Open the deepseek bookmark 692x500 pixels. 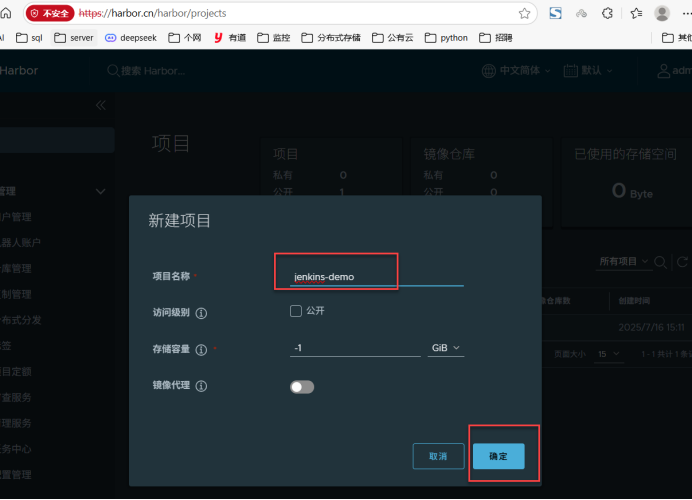coord(132,37)
